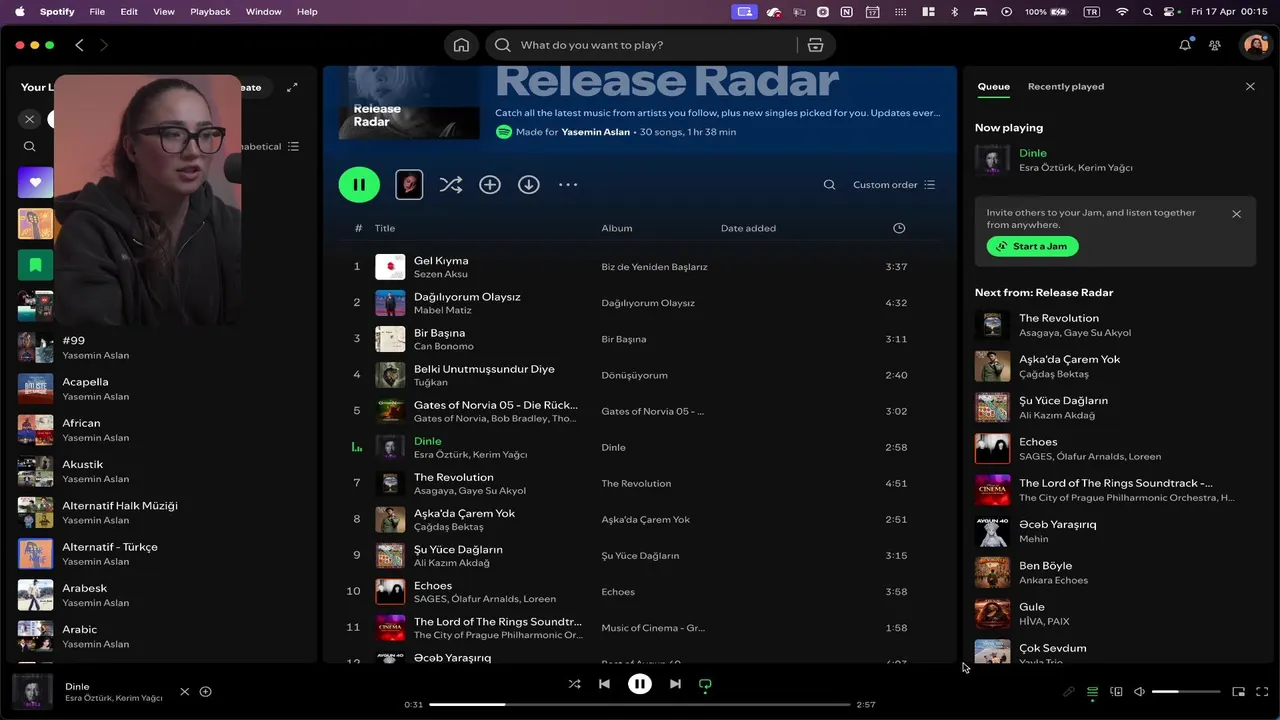The image size is (1280, 720).
Task: Close the Queue panel
Action: coord(1250,87)
